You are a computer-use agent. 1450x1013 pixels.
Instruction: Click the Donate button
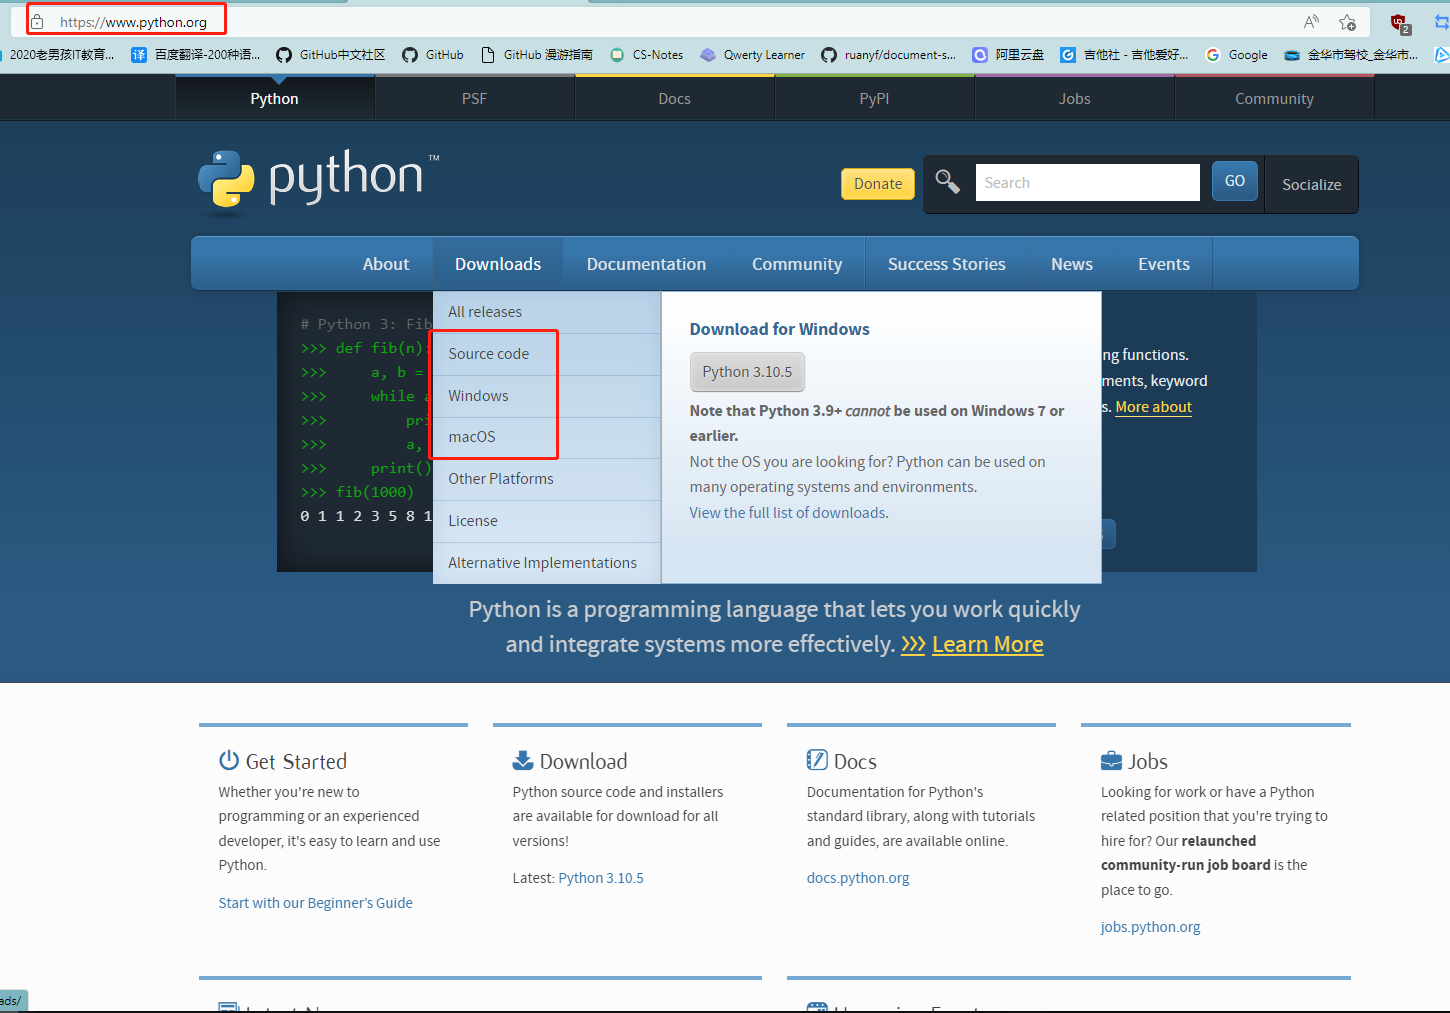point(878,184)
